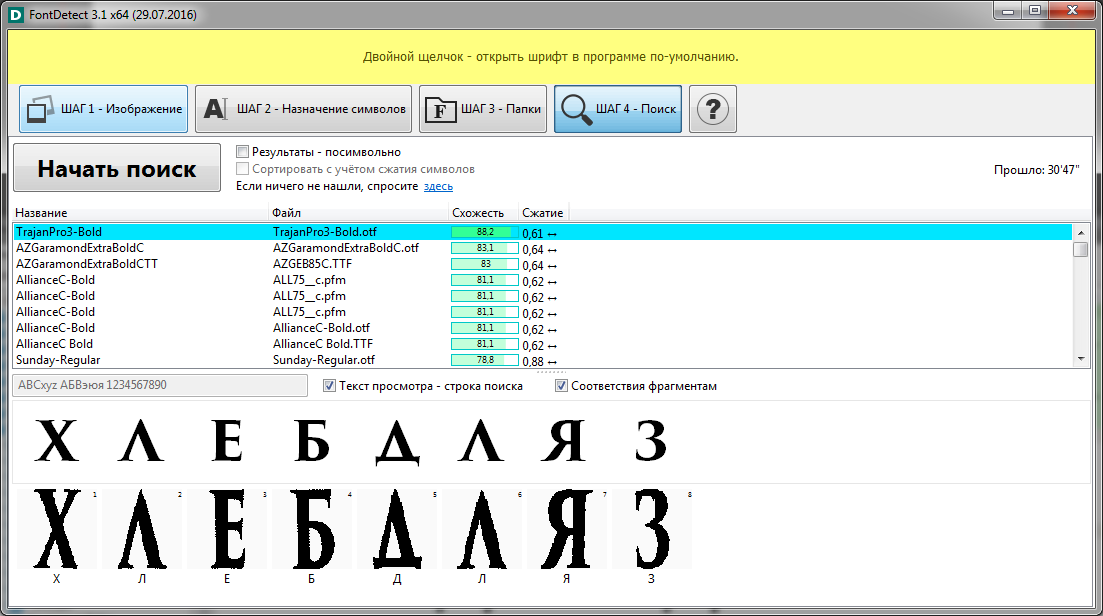Go to ШАГ 3 - Папки step
This screenshot has width=1103, height=616.
483,109
